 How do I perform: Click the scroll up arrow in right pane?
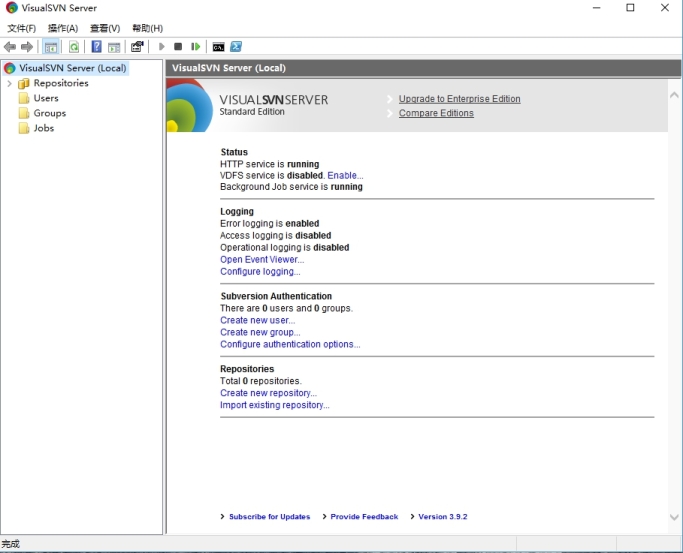(x=674, y=95)
